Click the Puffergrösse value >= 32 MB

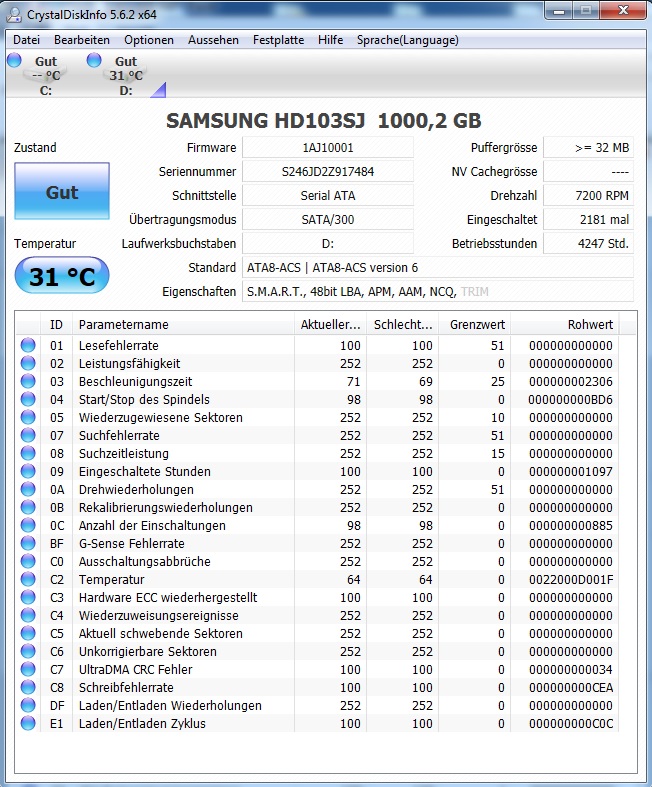click(x=588, y=148)
